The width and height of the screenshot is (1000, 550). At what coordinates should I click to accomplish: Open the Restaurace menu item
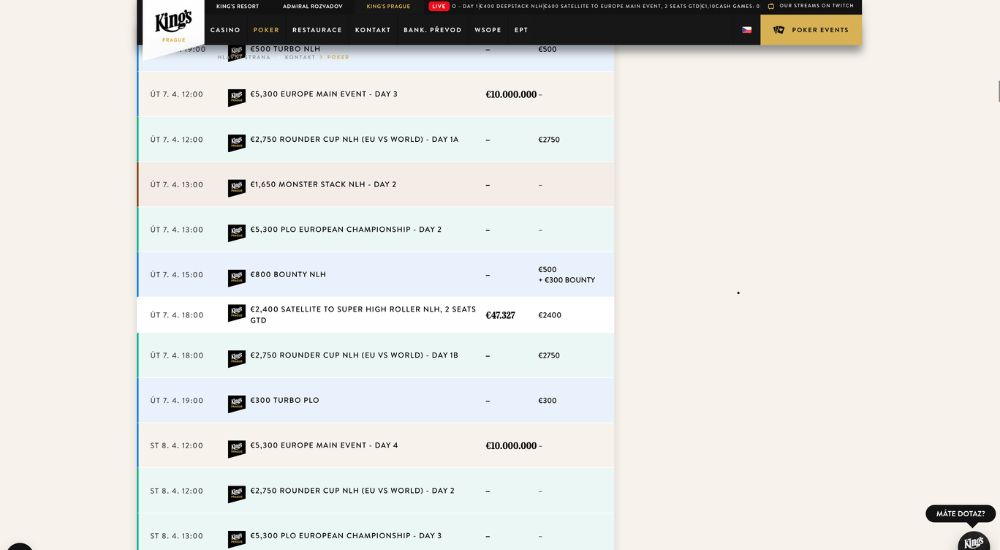pyautogui.click(x=317, y=30)
